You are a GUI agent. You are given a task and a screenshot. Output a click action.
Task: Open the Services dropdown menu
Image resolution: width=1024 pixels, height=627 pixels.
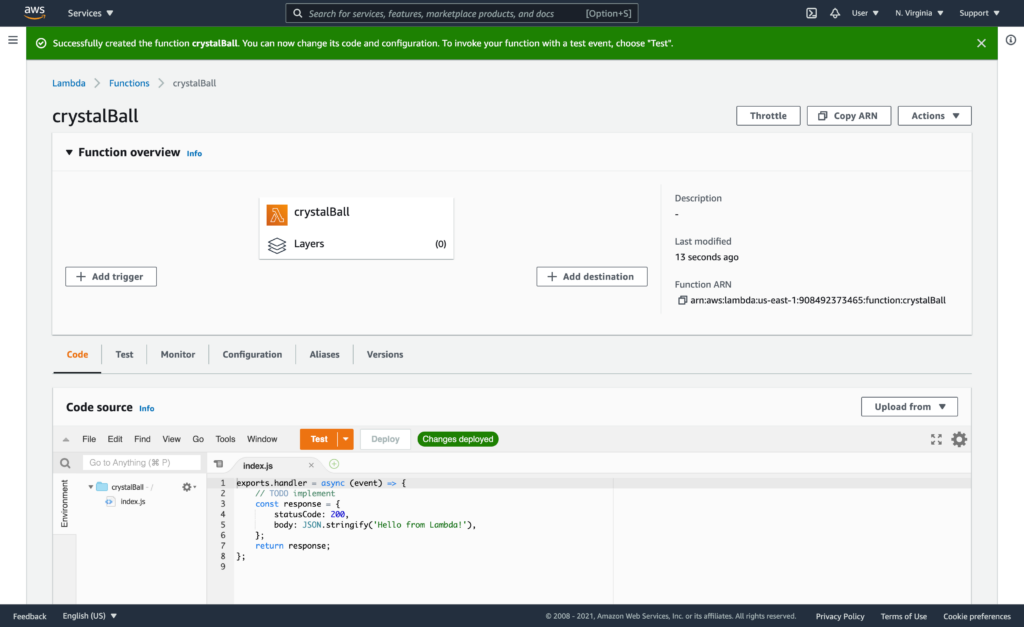(90, 13)
